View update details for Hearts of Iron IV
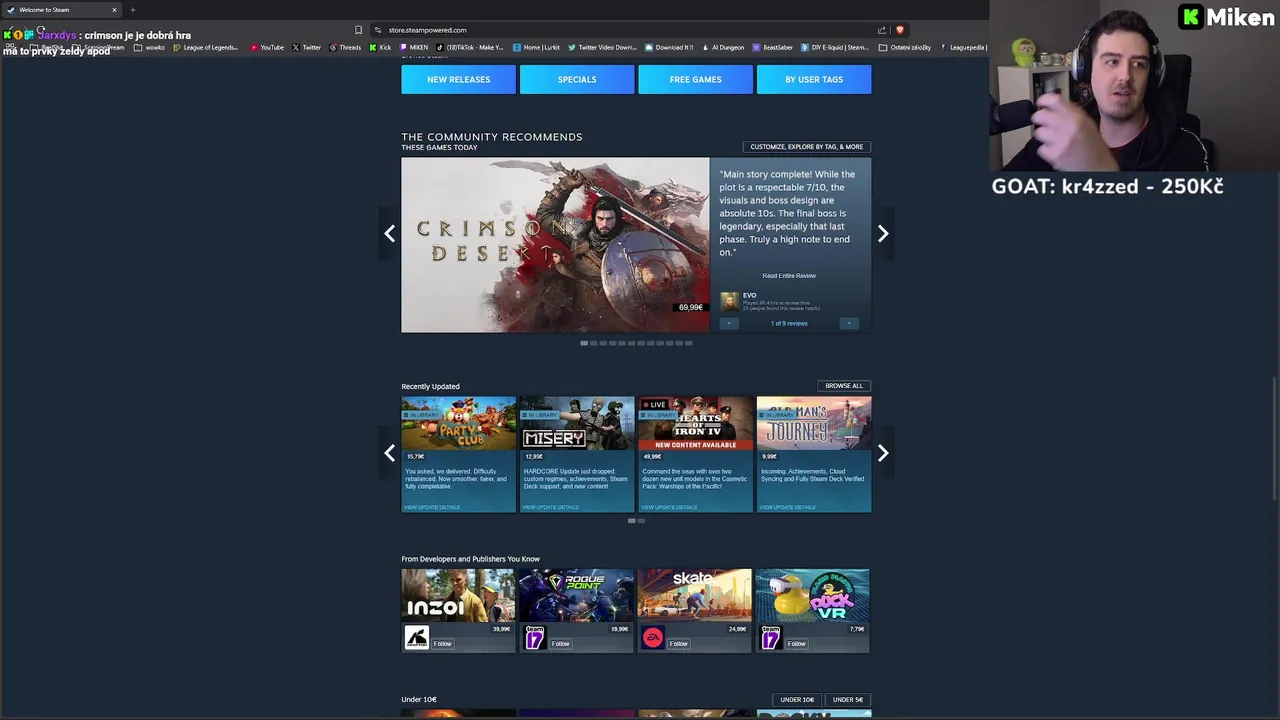The image size is (1280, 720). (669, 507)
